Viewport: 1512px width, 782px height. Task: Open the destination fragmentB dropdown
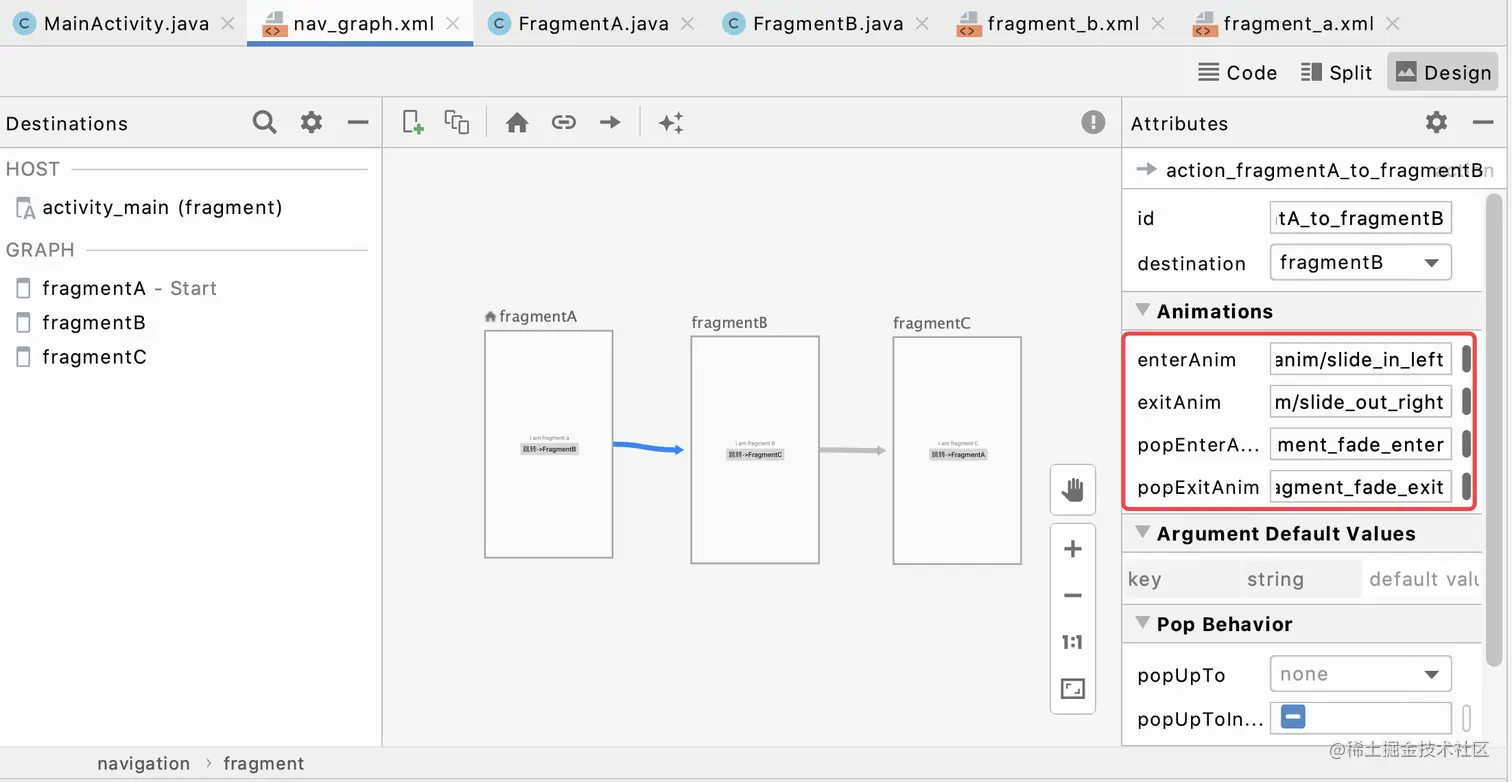(x=1360, y=263)
